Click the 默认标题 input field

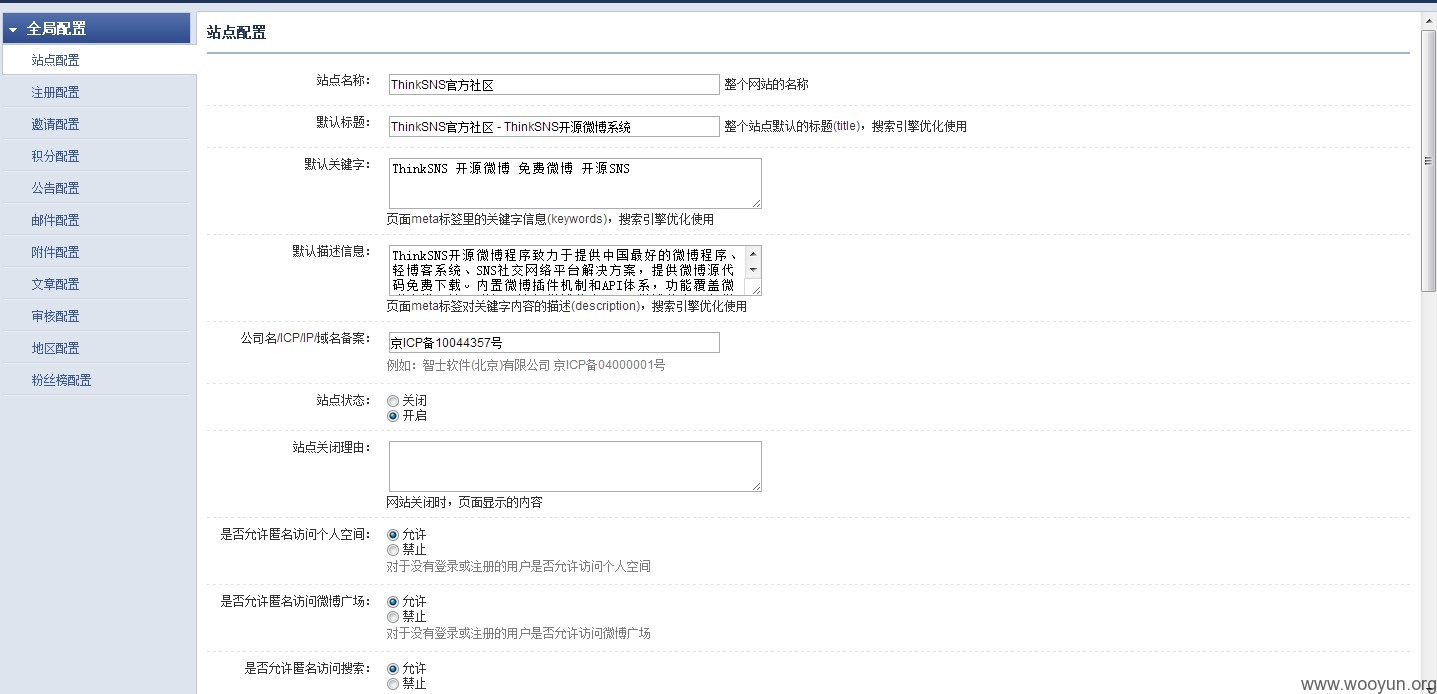point(554,126)
